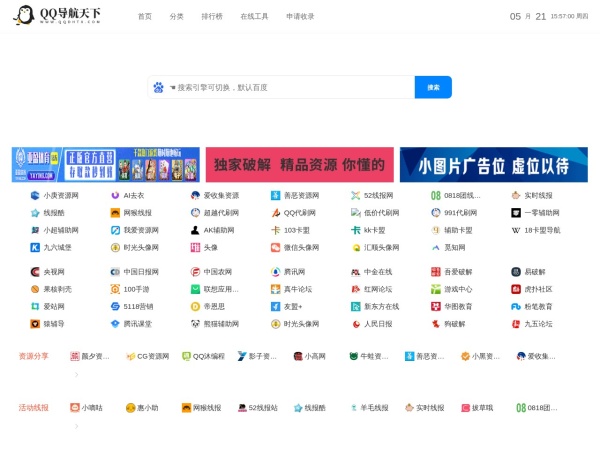Open the 汇顺头像网 link
600x450 pixels.
(x=382, y=248)
